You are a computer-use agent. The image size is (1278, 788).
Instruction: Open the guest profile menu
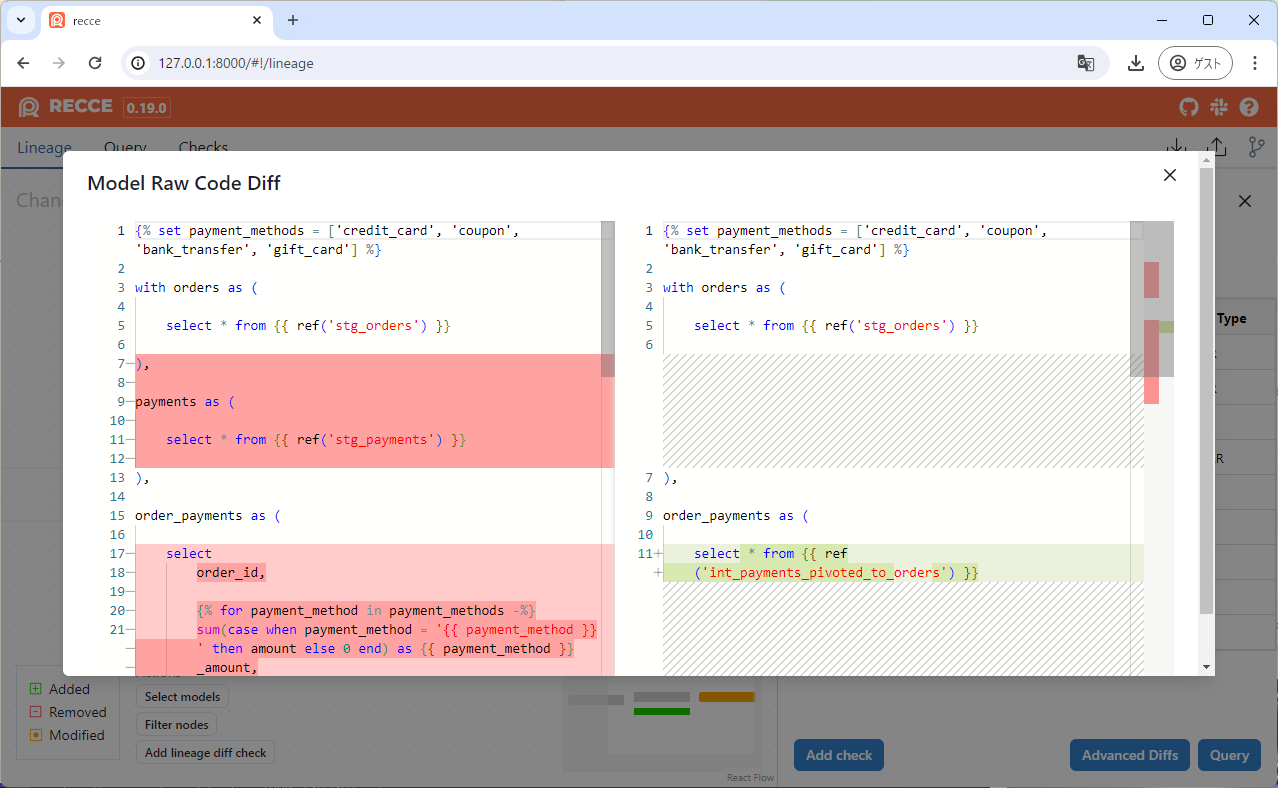[x=1195, y=62]
